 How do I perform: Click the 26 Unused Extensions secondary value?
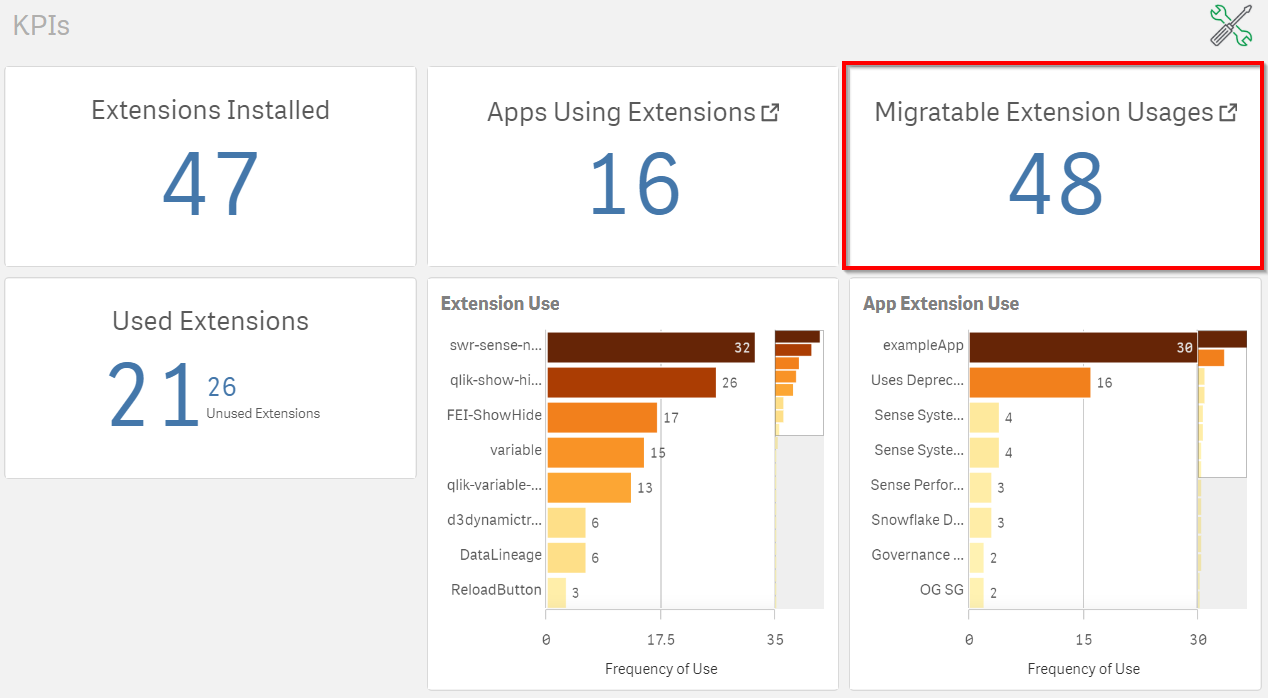click(x=222, y=387)
